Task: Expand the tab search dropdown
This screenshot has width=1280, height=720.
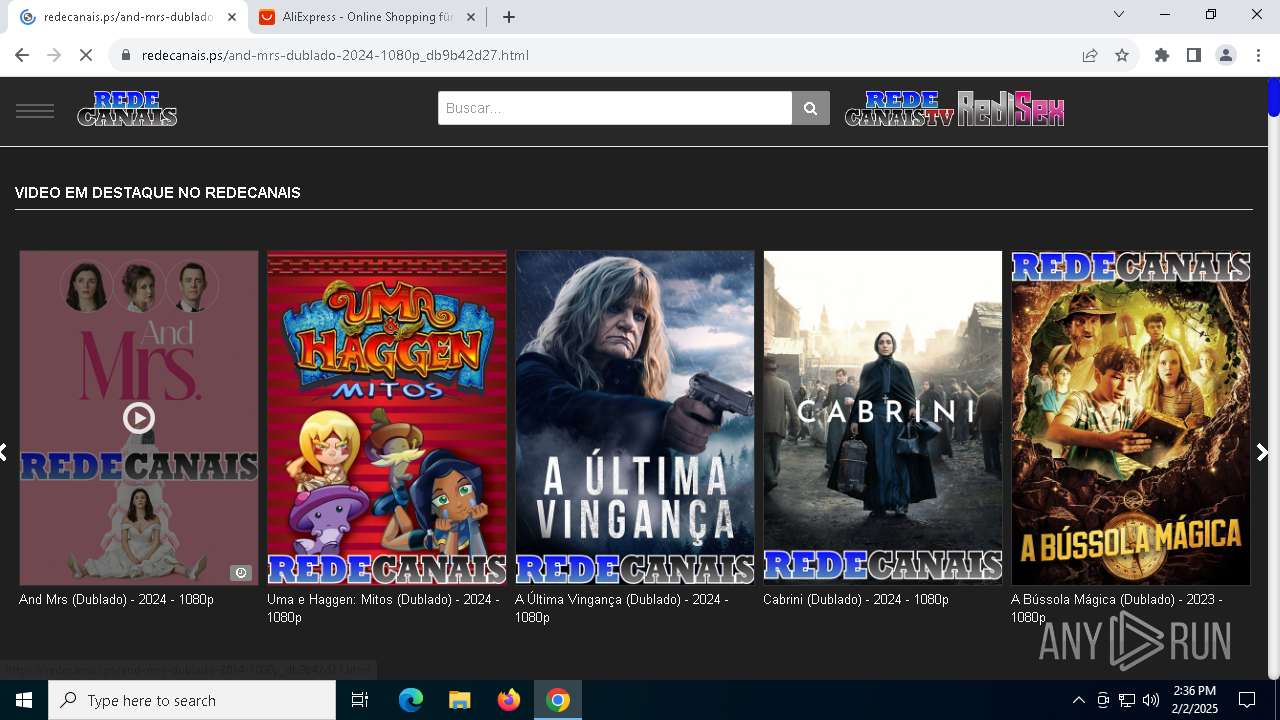Action: tap(1119, 14)
